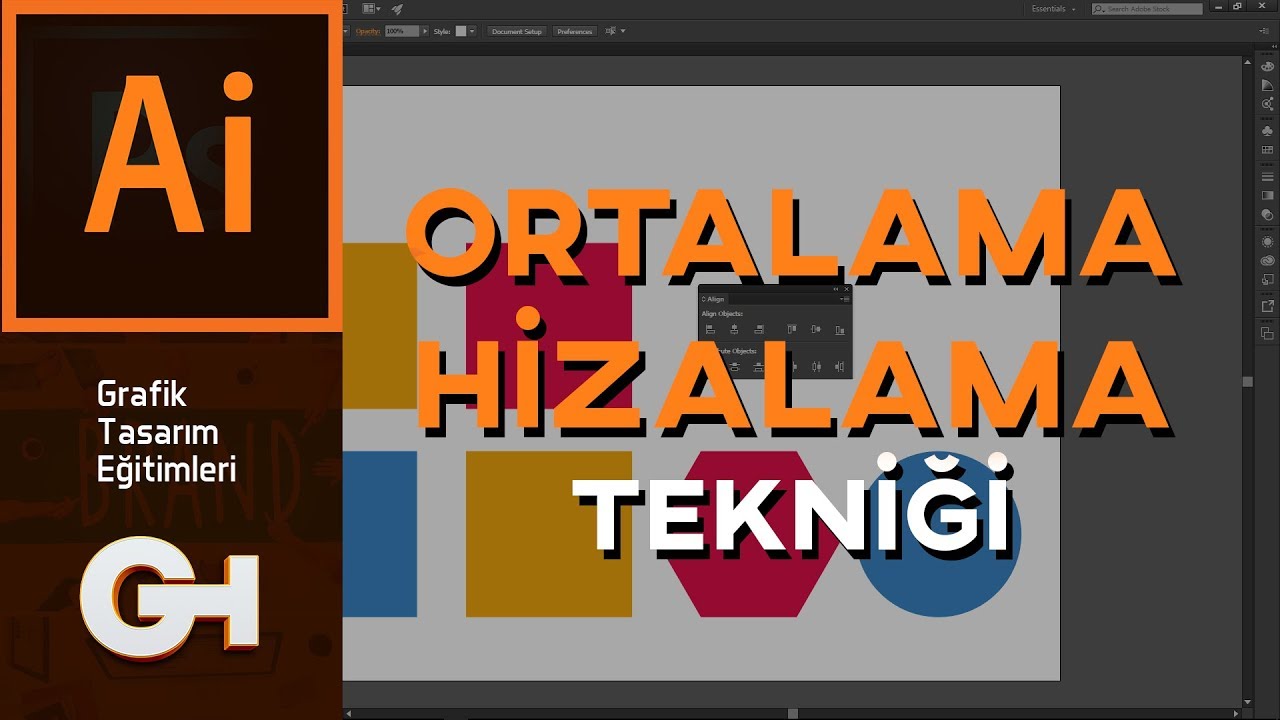The width and height of the screenshot is (1280, 720).
Task: Open the Color panel from the dock
Action: click(x=1267, y=66)
